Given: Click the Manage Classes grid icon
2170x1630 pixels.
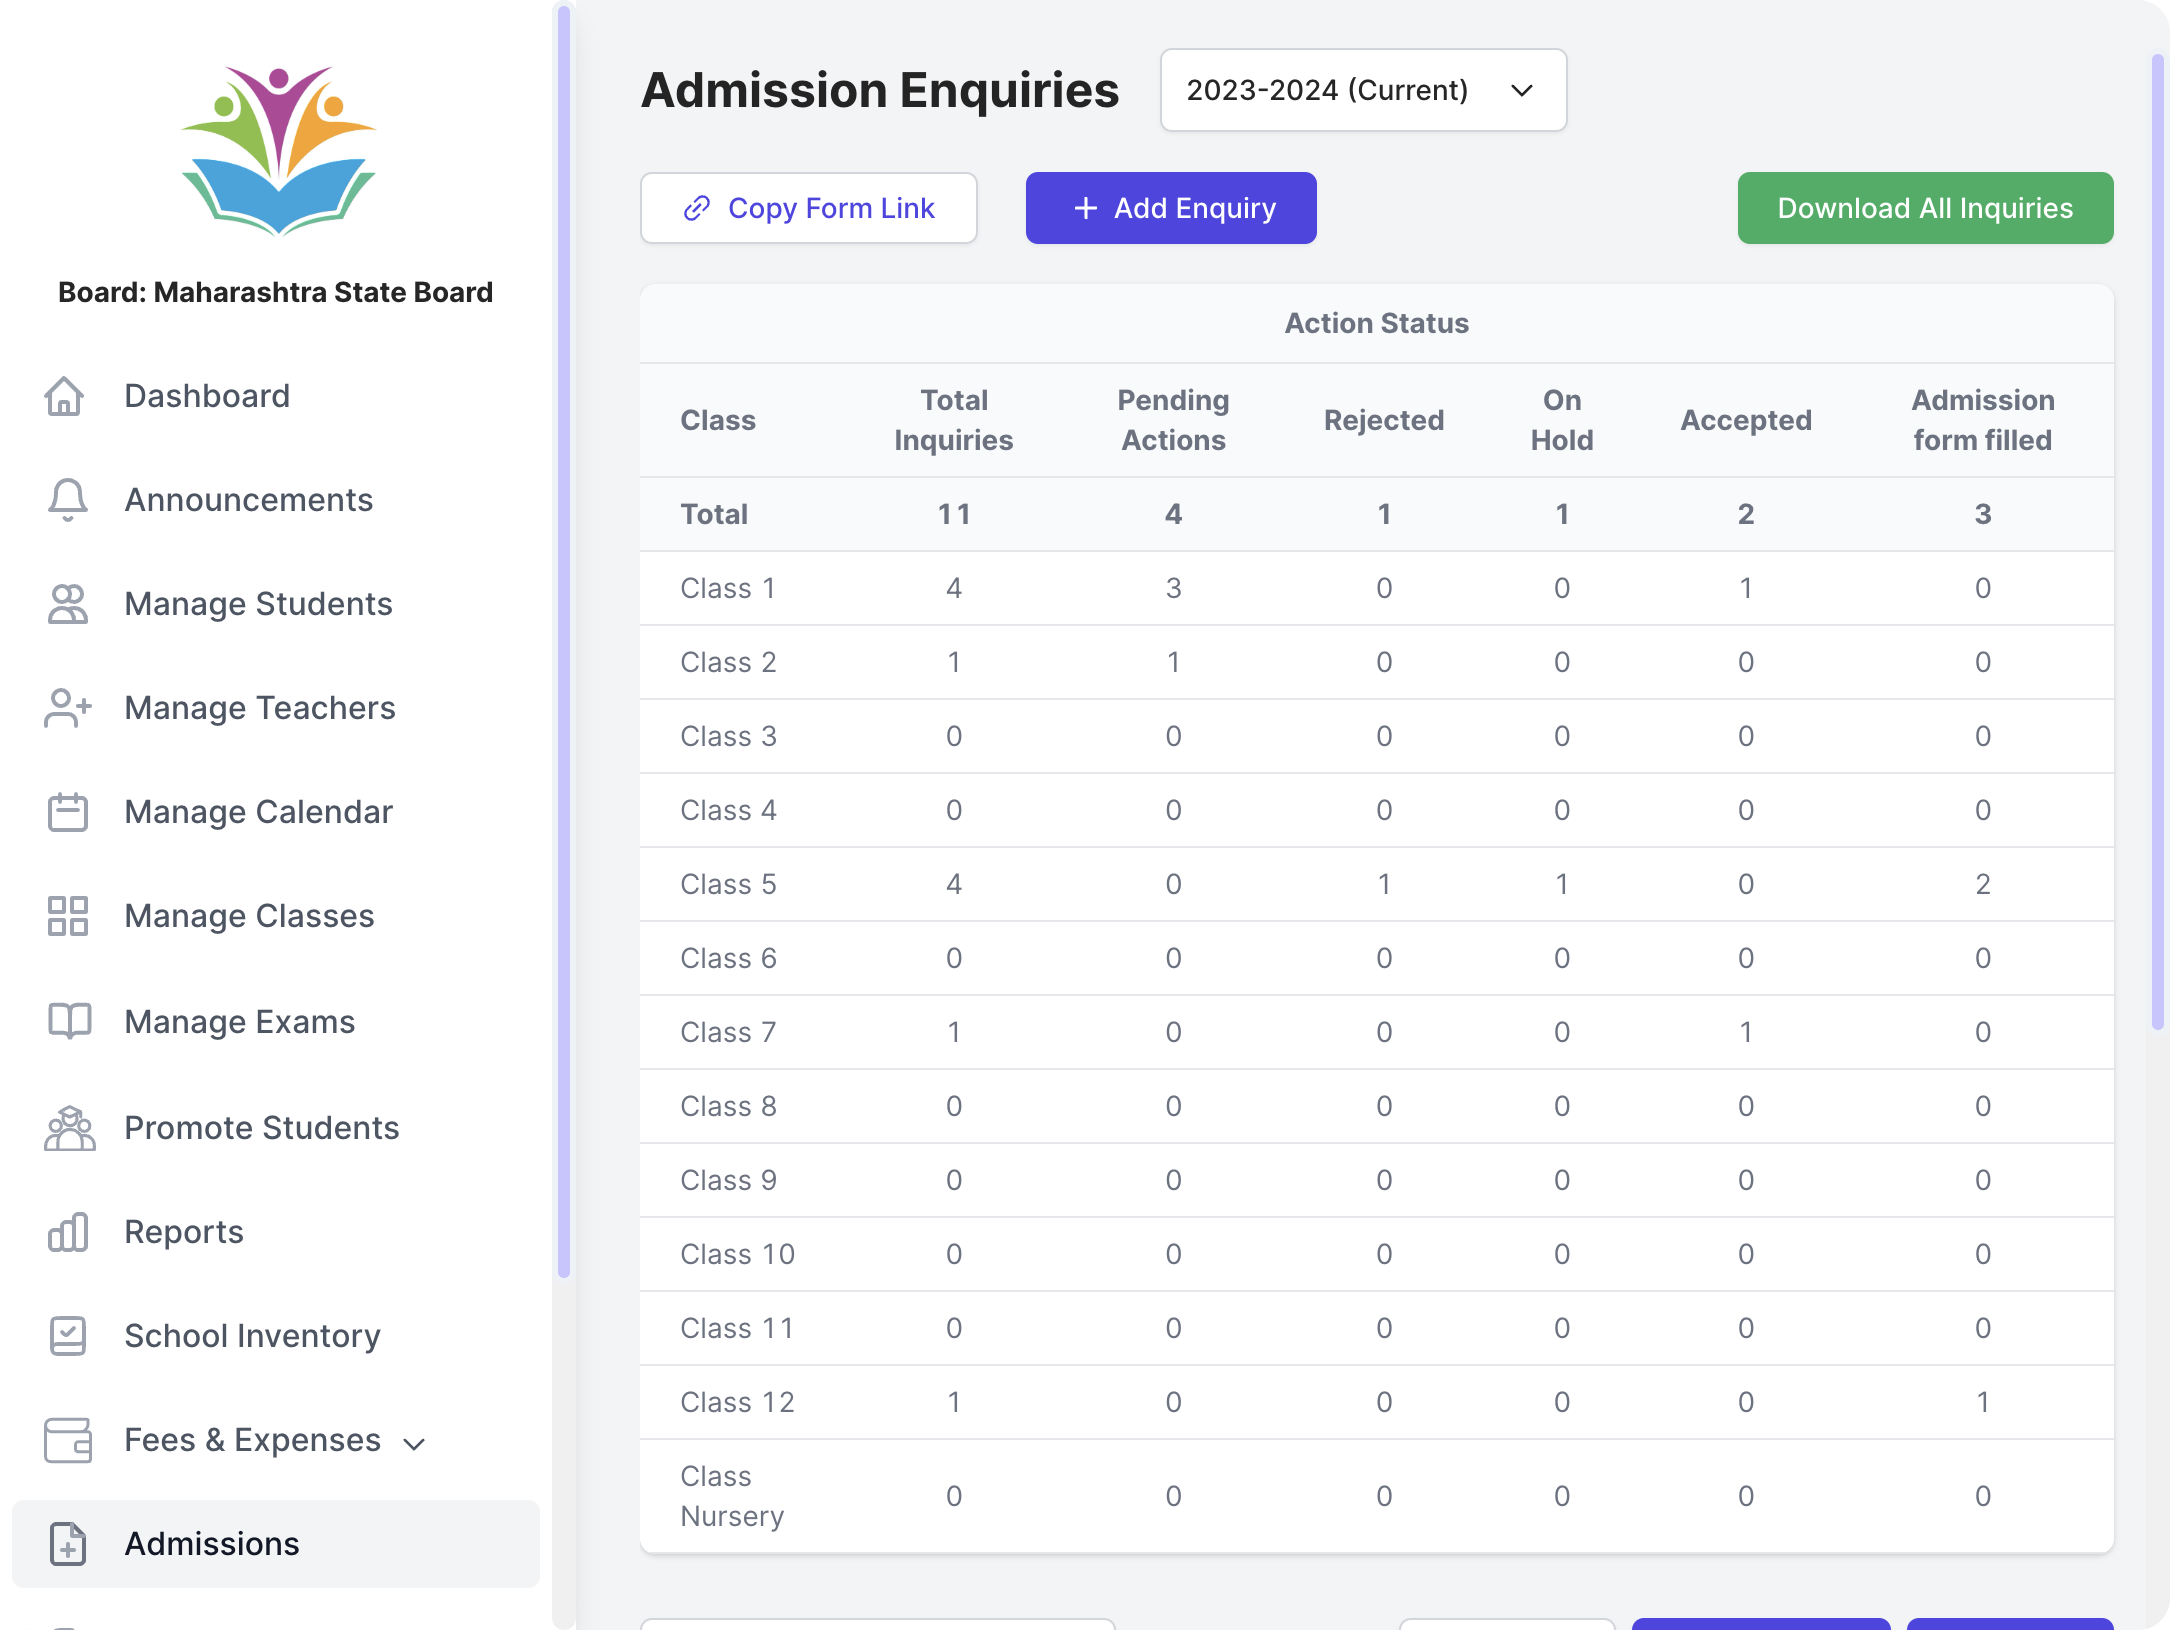Looking at the screenshot, I should pyautogui.click(x=68, y=916).
